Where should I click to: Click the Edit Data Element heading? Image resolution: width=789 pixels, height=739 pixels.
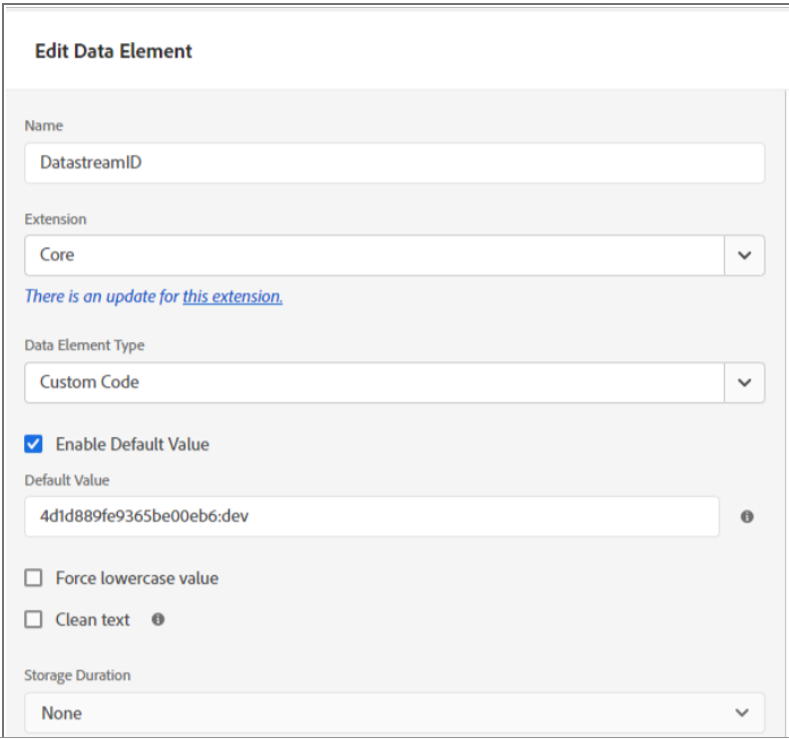tap(114, 51)
